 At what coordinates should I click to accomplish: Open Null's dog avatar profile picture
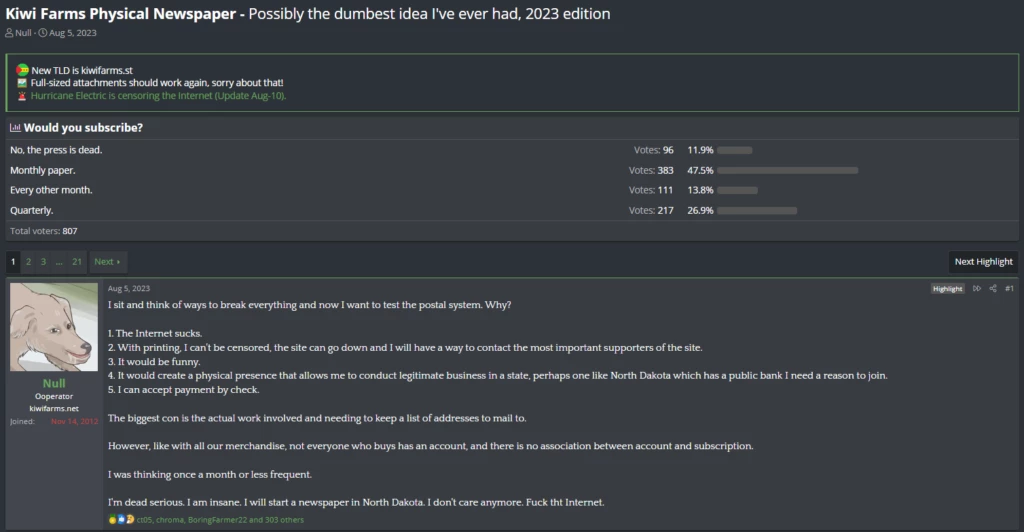pyautogui.click(x=54, y=327)
